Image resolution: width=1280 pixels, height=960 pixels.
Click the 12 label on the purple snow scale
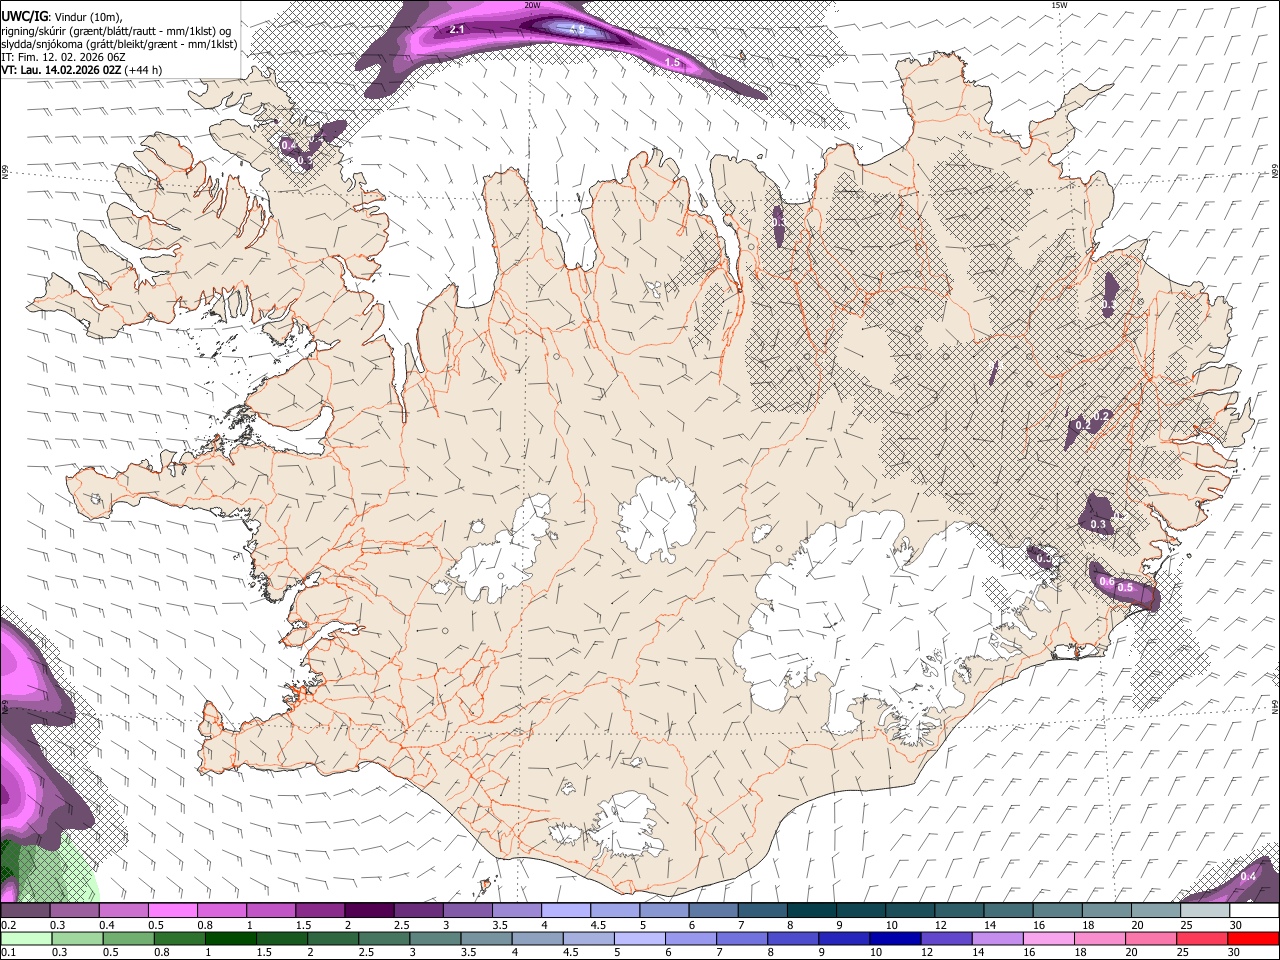(941, 925)
